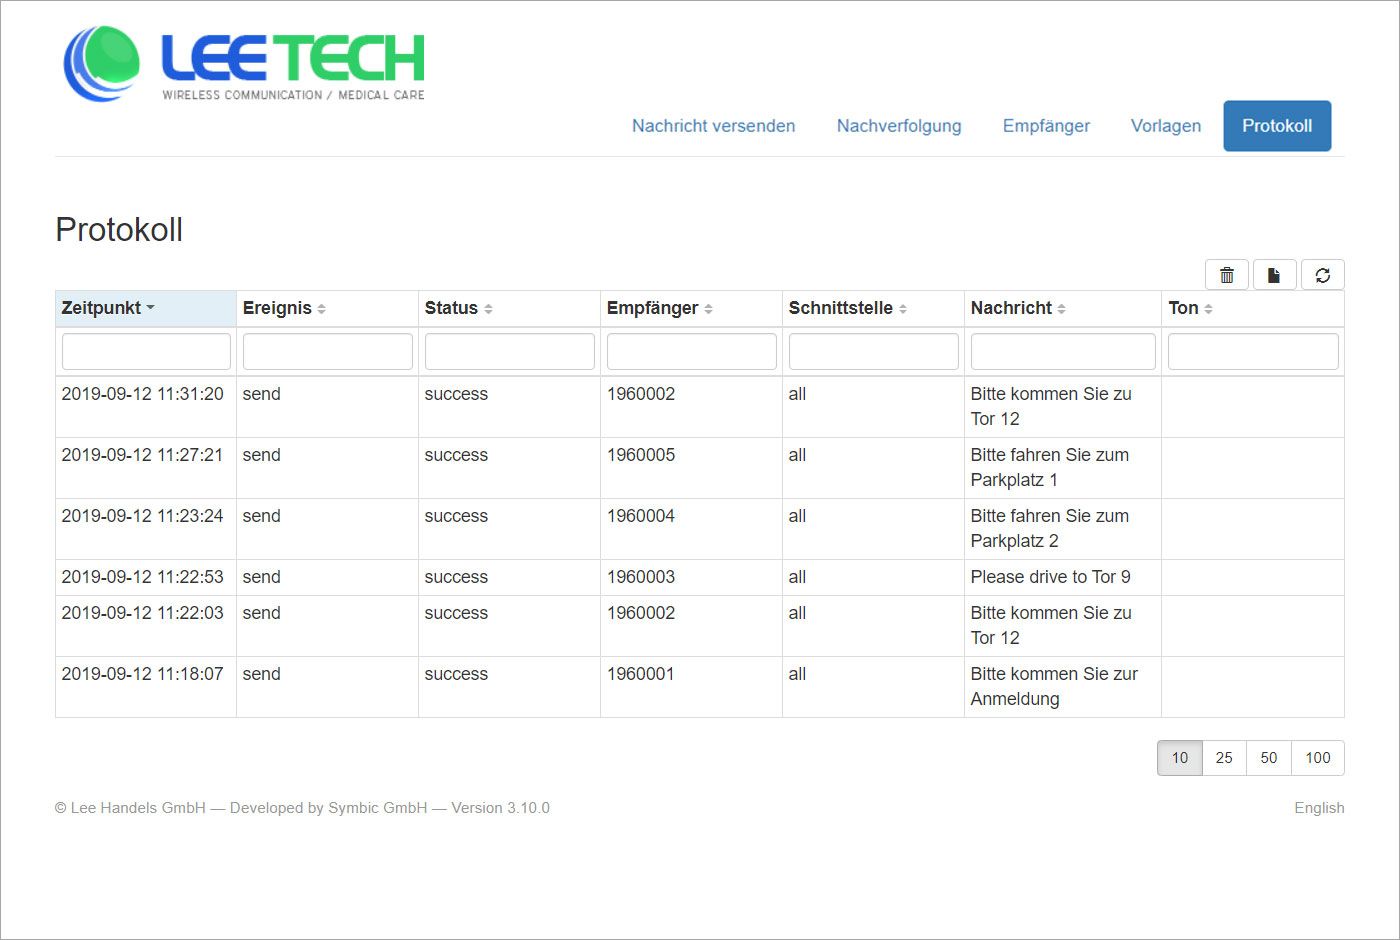Open the Nachricht versenden page
The width and height of the screenshot is (1400, 940).
[713, 126]
